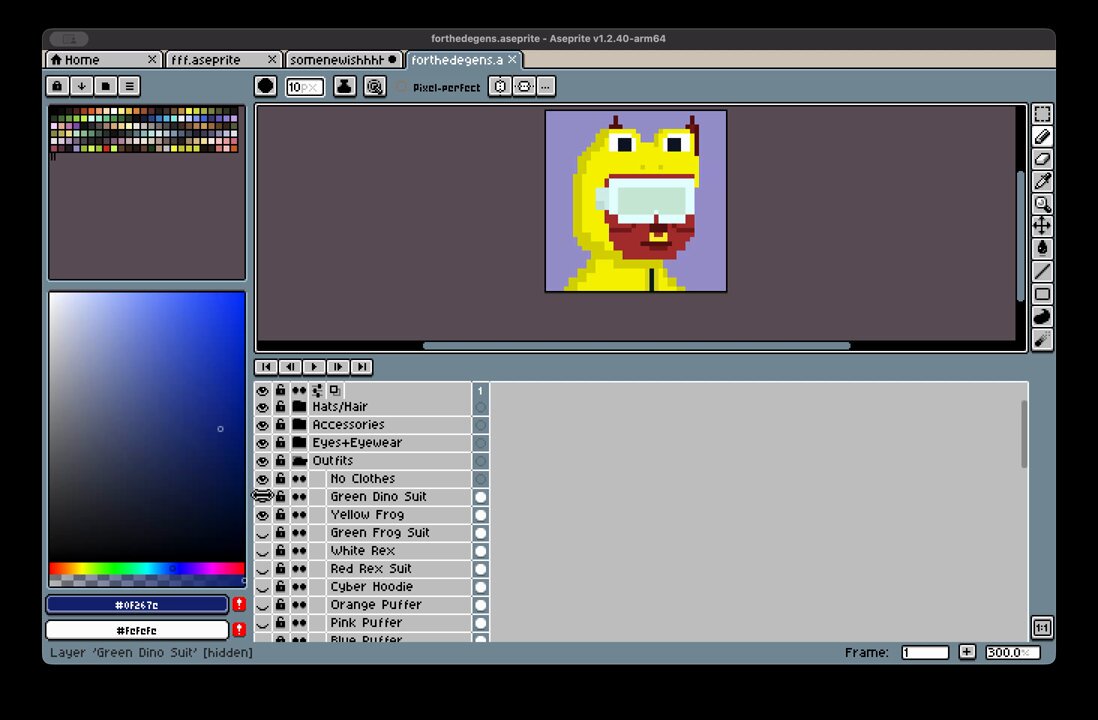Viewport: 1098px width, 720px height.
Task: Open the brush type selector
Action: coord(265,86)
